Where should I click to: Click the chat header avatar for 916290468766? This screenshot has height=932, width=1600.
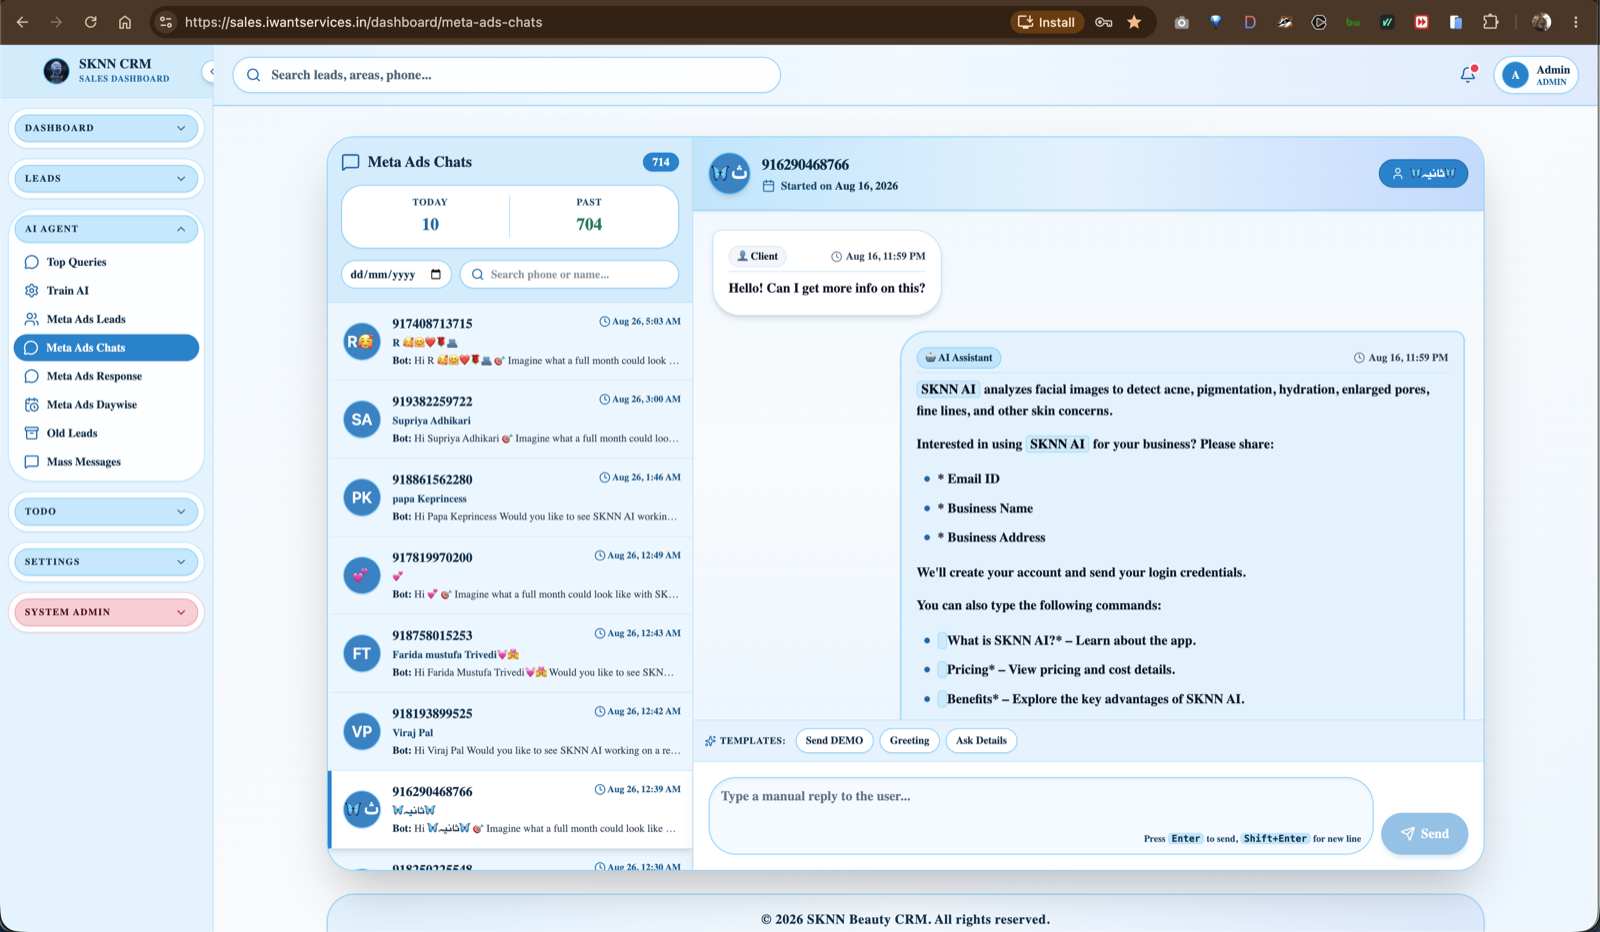pos(729,174)
